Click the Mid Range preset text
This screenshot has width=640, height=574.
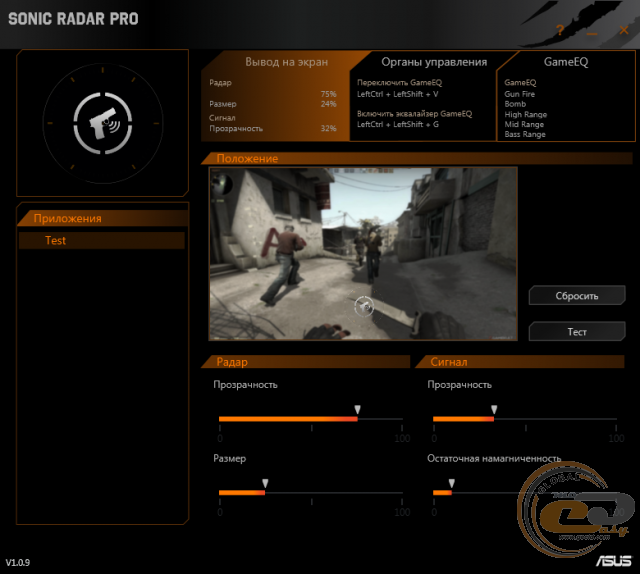524,125
